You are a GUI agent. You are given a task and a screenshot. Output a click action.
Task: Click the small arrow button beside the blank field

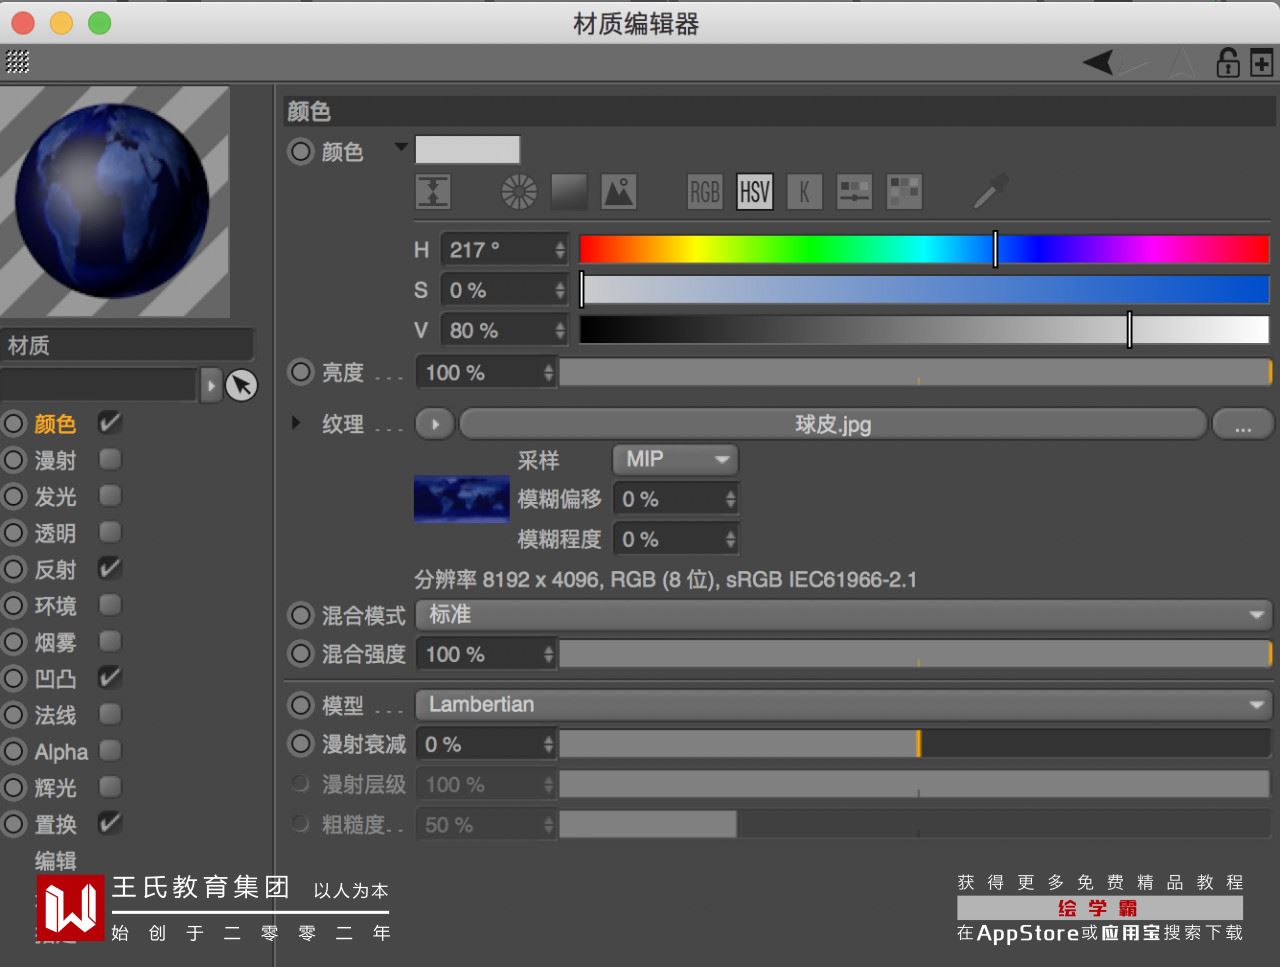tap(211, 385)
